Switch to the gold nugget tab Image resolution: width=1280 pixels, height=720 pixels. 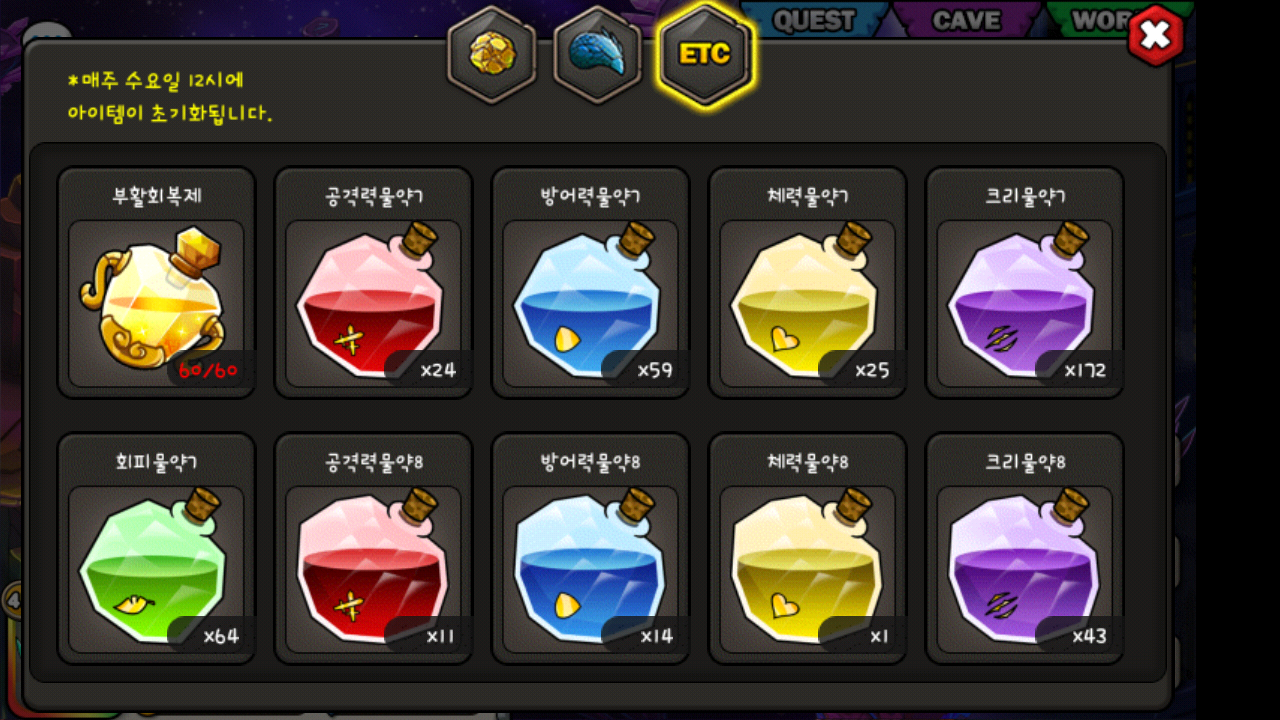pyautogui.click(x=492, y=54)
